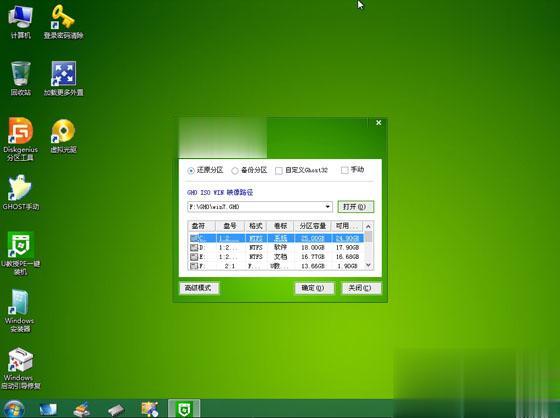Click the 文档 volume label cell
The width and height of the screenshot is (560, 418).
pyautogui.click(x=280, y=257)
